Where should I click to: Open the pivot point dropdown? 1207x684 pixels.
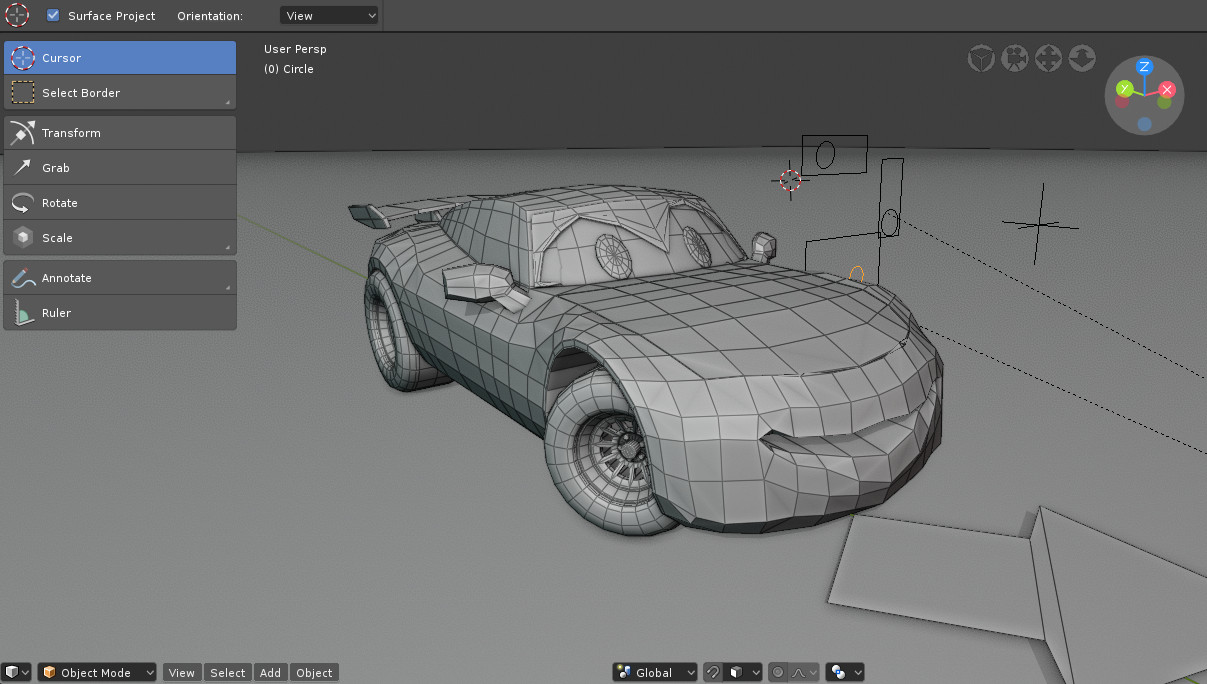(845, 672)
